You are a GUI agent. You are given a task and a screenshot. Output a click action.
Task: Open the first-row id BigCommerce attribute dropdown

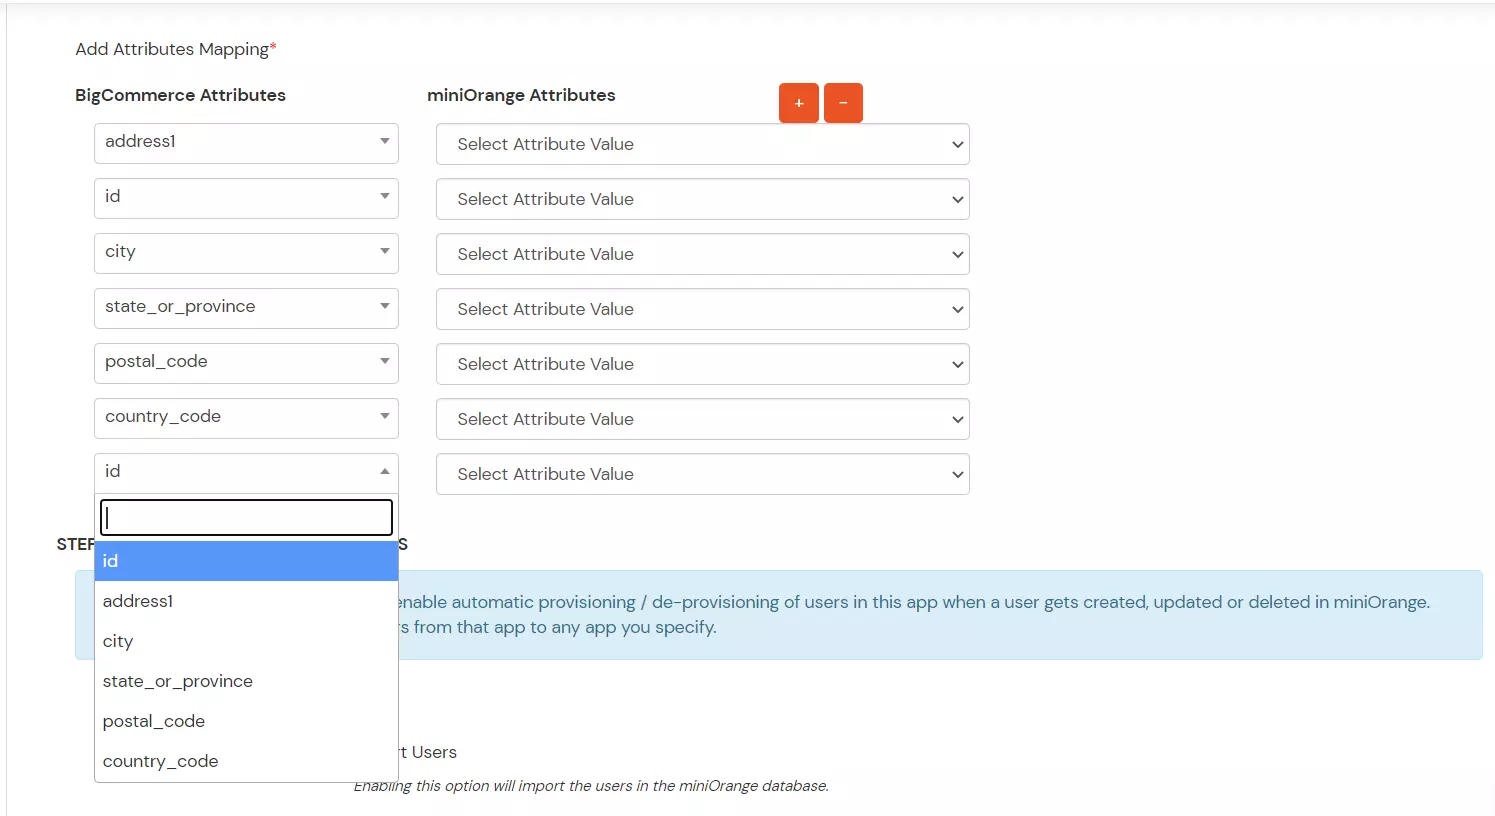point(246,198)
